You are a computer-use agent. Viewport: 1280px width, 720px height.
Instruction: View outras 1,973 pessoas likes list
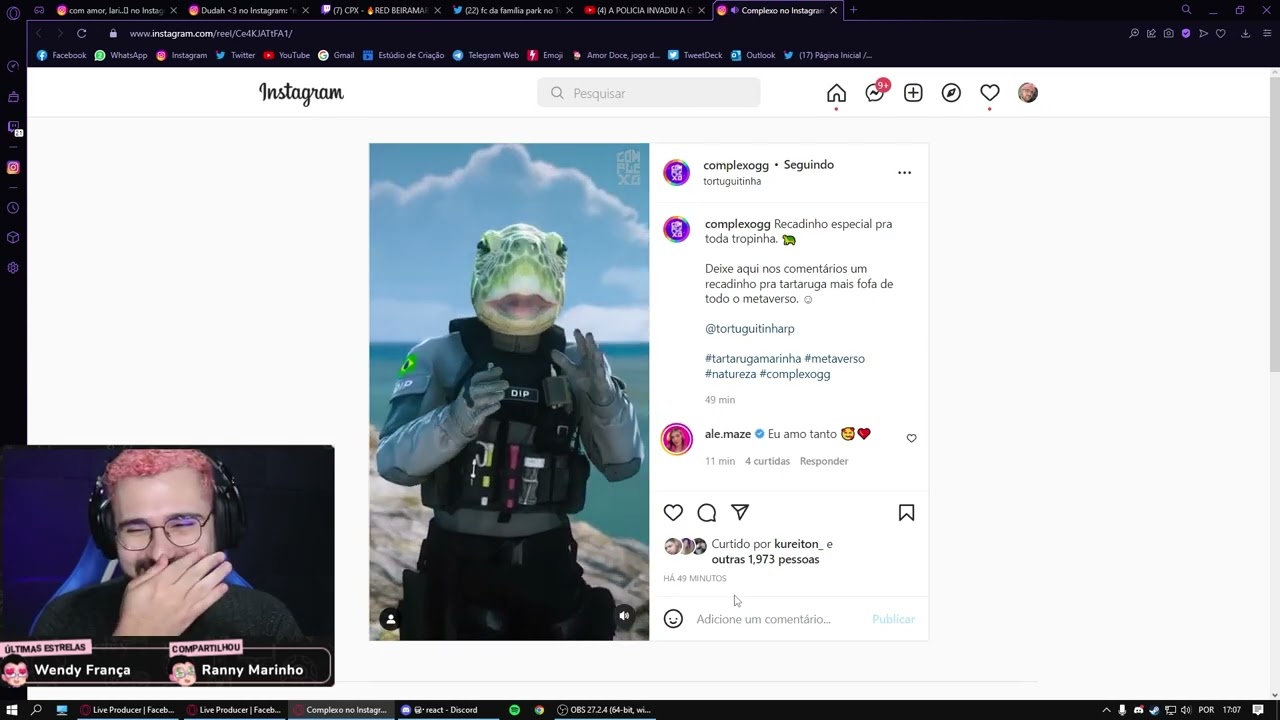(765, 559)
